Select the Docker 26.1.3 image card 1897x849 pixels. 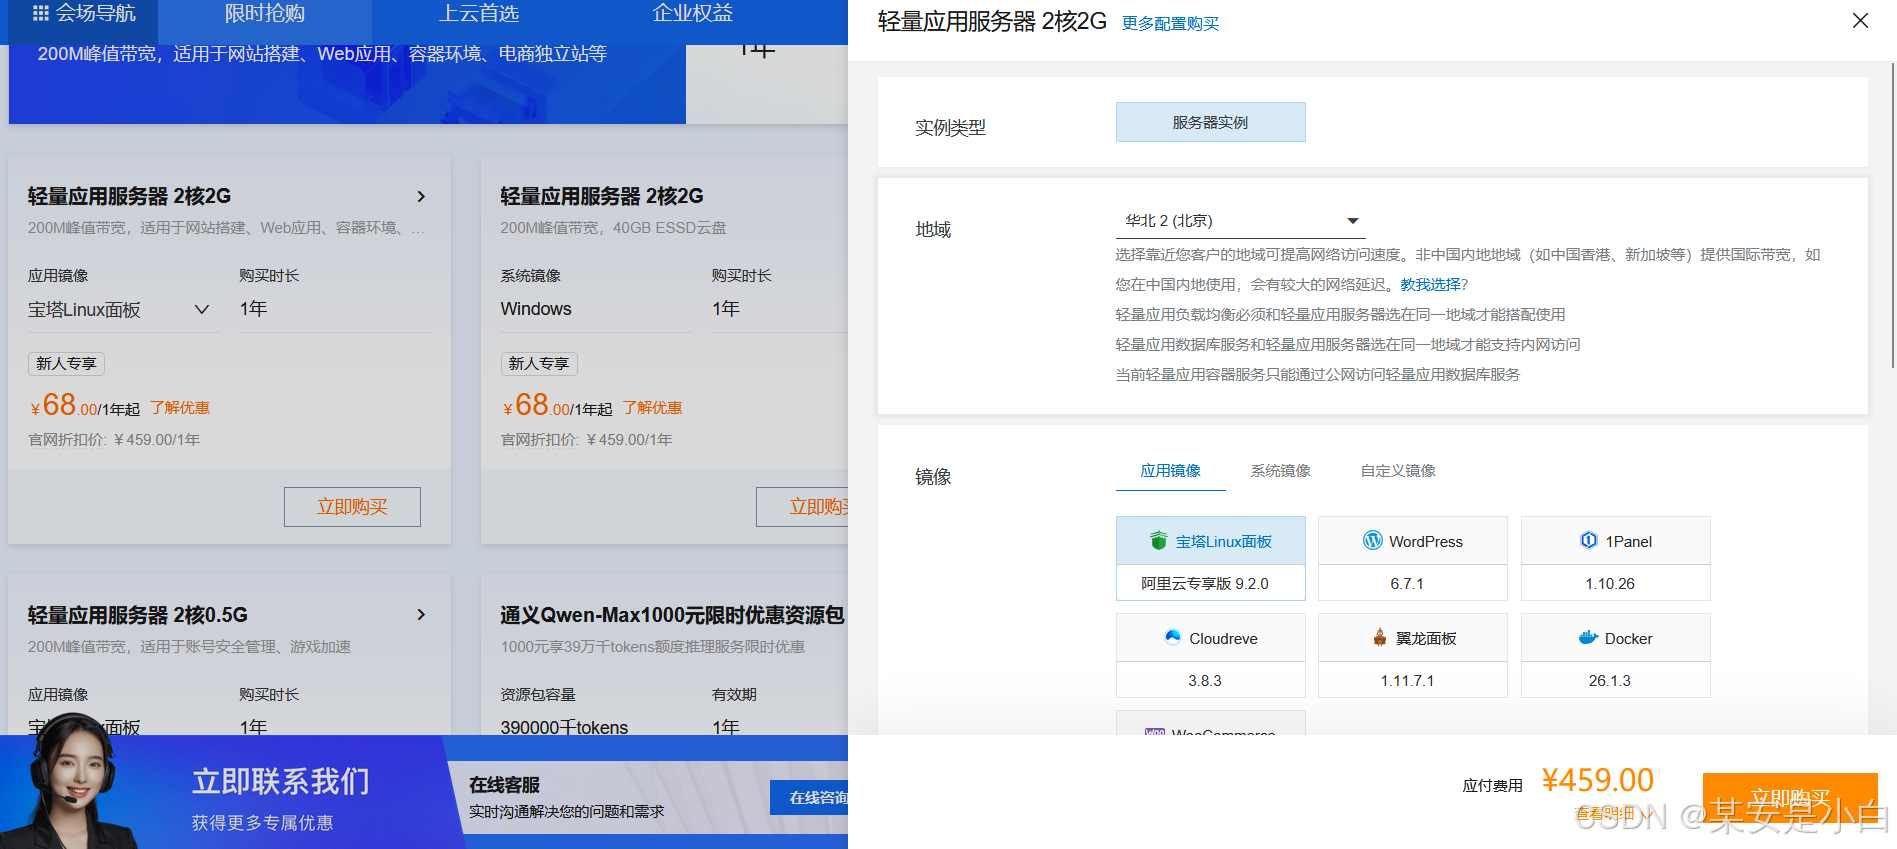(1615, 655)
